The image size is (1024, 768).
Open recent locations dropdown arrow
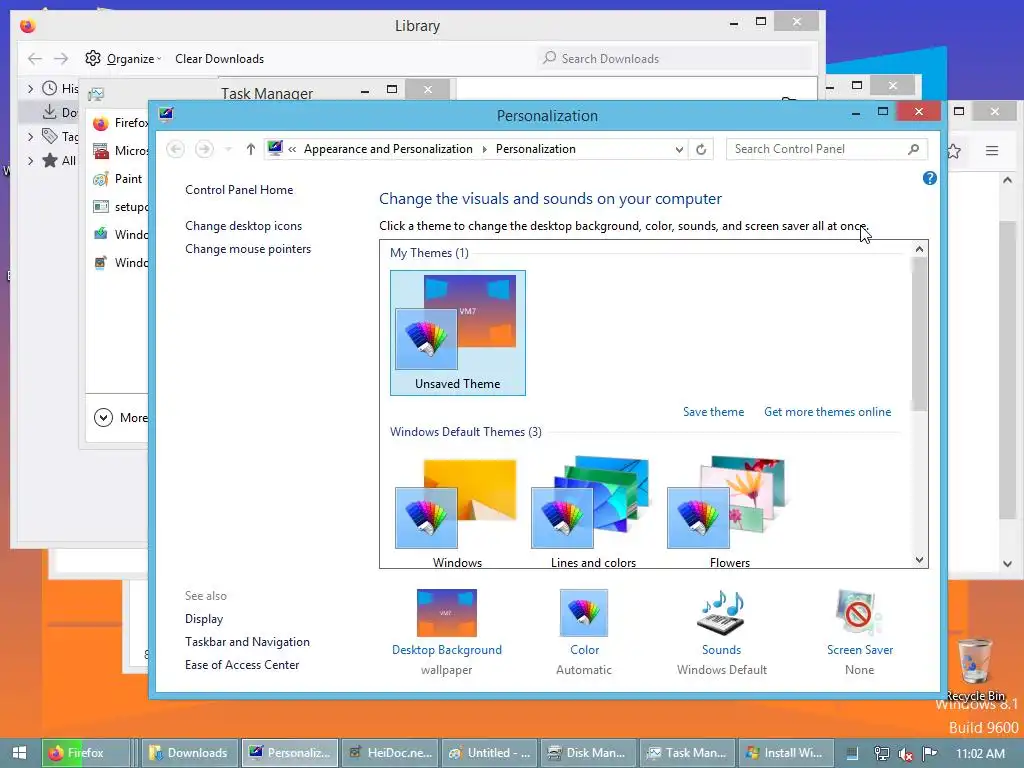click(228, 150)
